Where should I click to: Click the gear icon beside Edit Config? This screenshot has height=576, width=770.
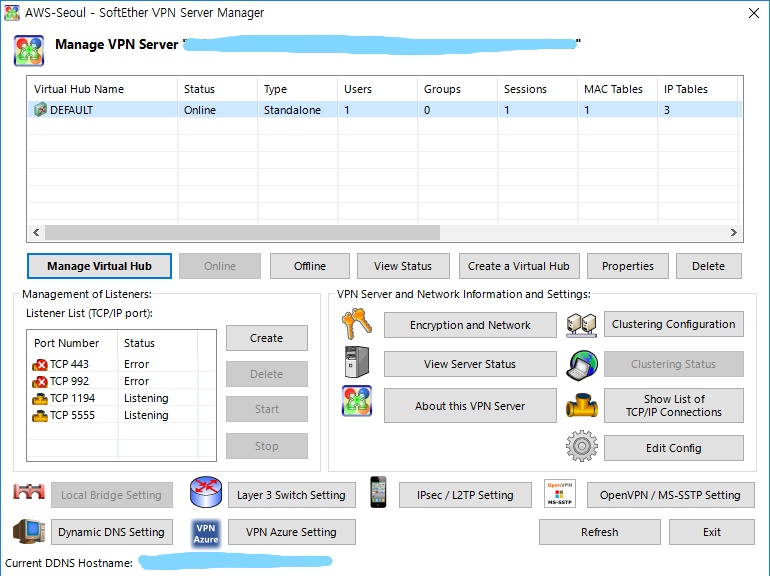[x=581, y=447]
